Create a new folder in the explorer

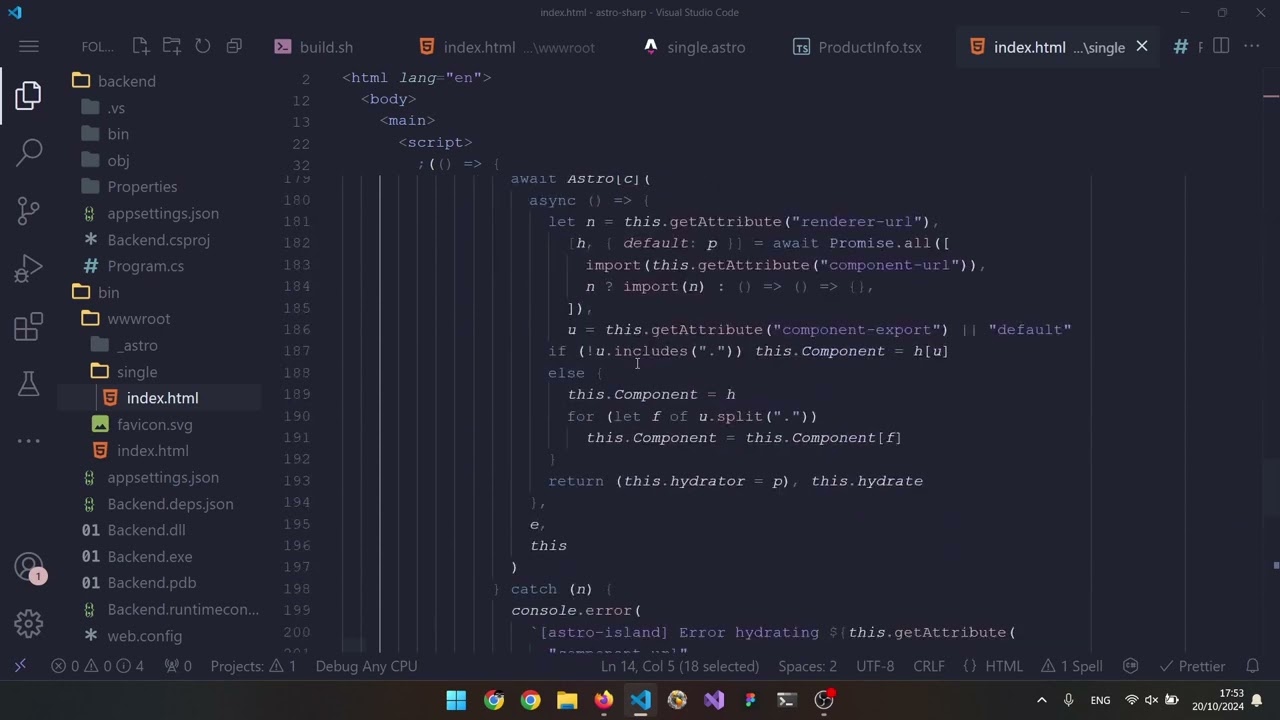pos(172,46)
